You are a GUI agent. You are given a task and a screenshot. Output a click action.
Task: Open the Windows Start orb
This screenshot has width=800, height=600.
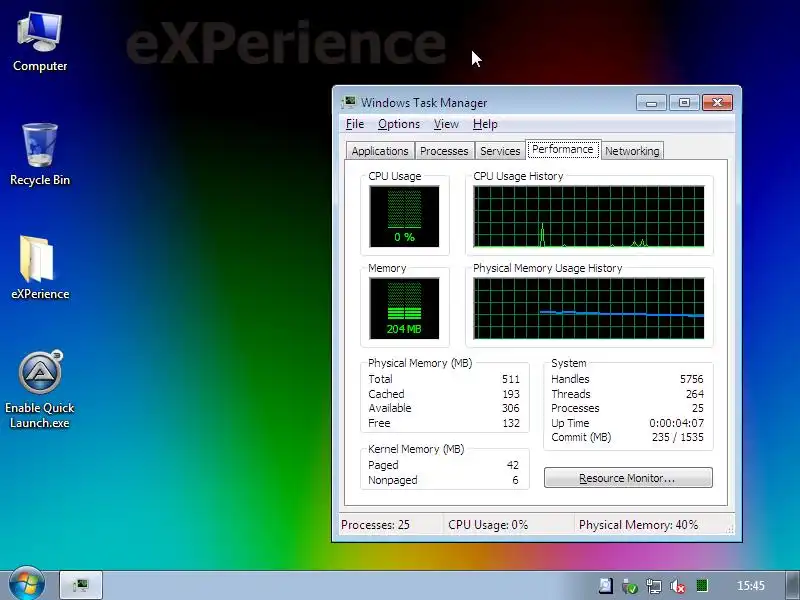tap(27, 585)
